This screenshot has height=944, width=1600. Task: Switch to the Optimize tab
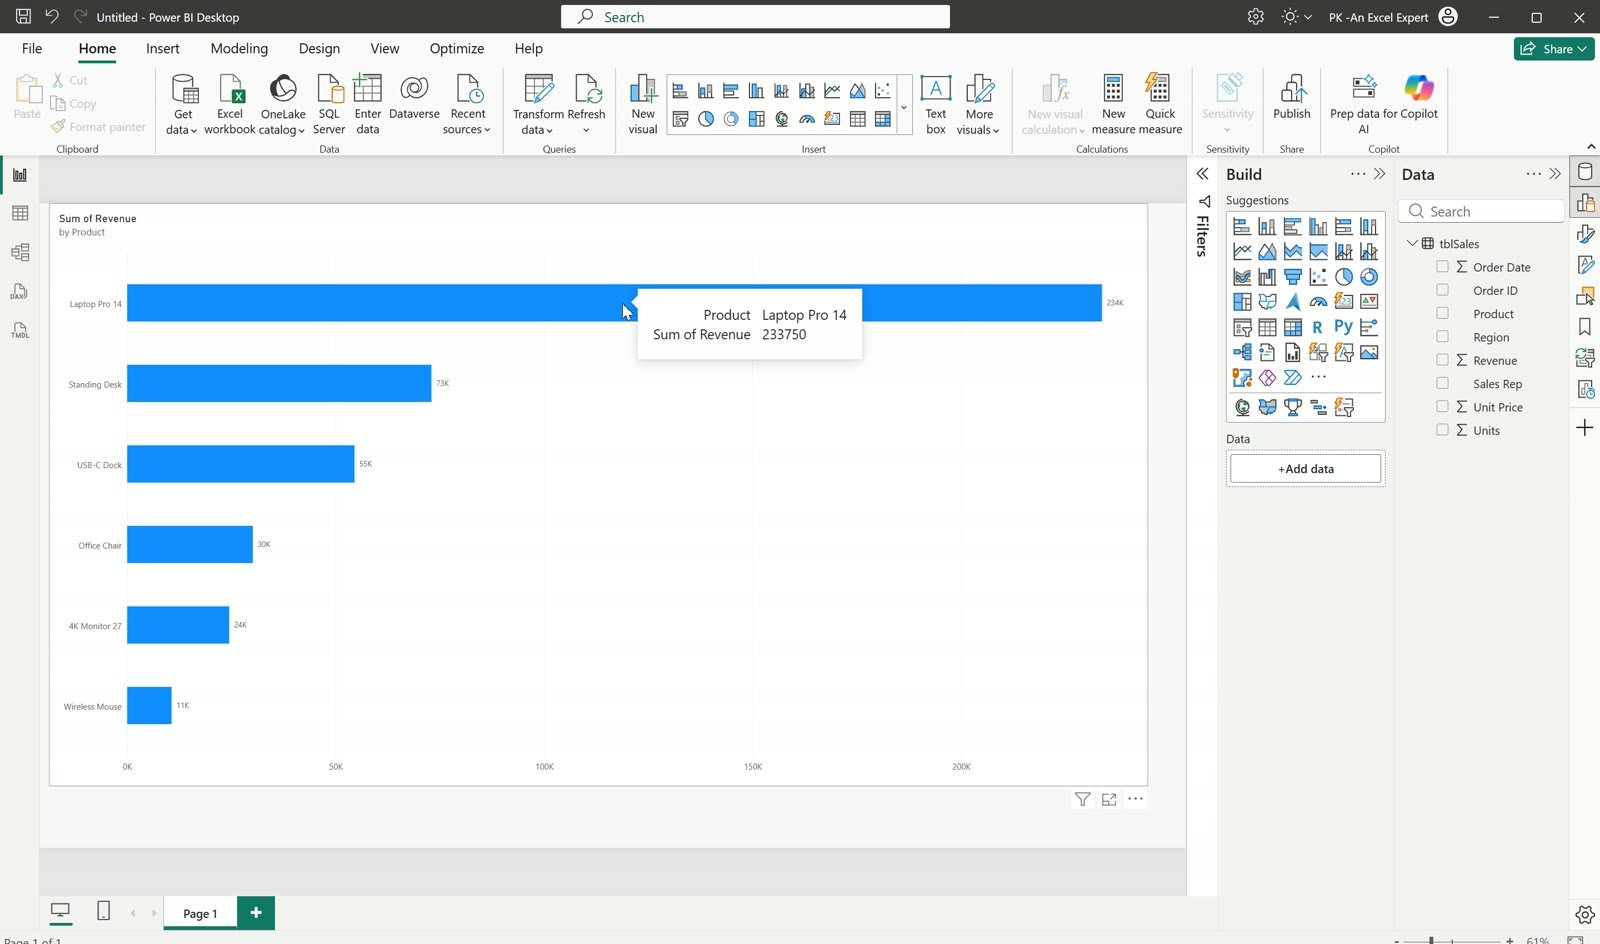pos(457,48)
